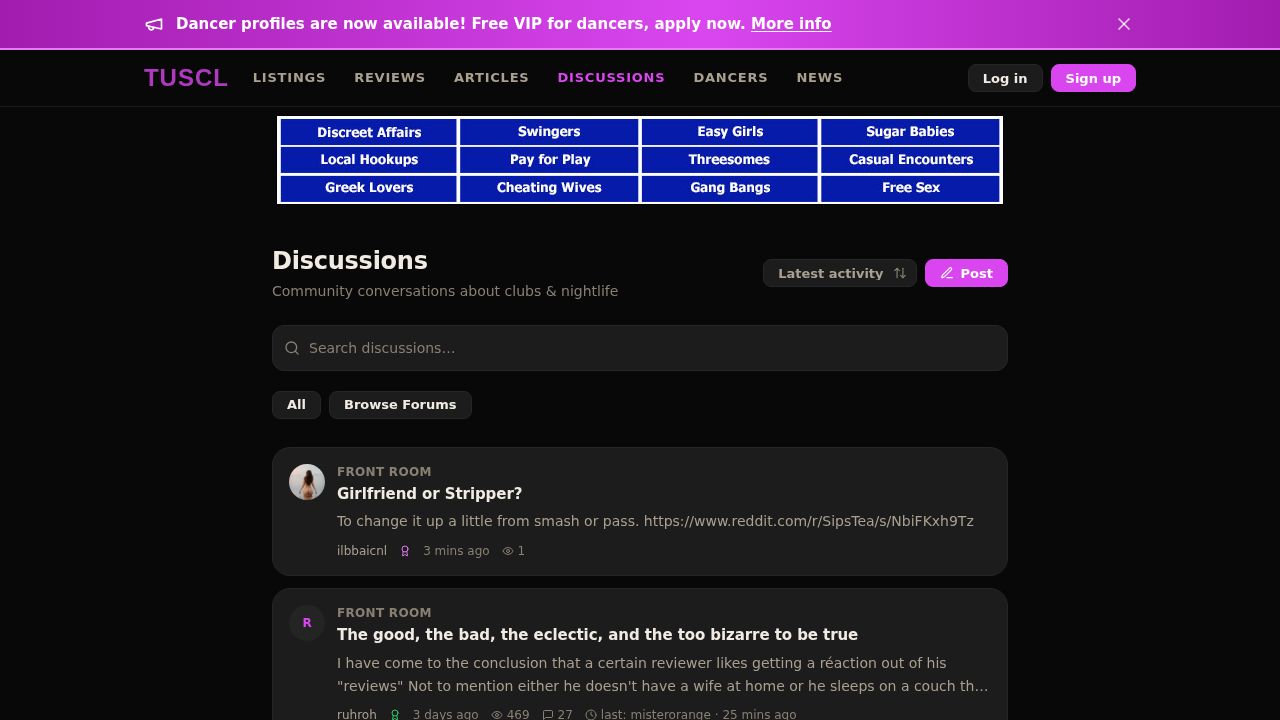Click FRONT ROOM label above Girlfriend or Stripper
Image resolution: width=1280 pixels, height=720 pixels.
(x=384, y=472)
